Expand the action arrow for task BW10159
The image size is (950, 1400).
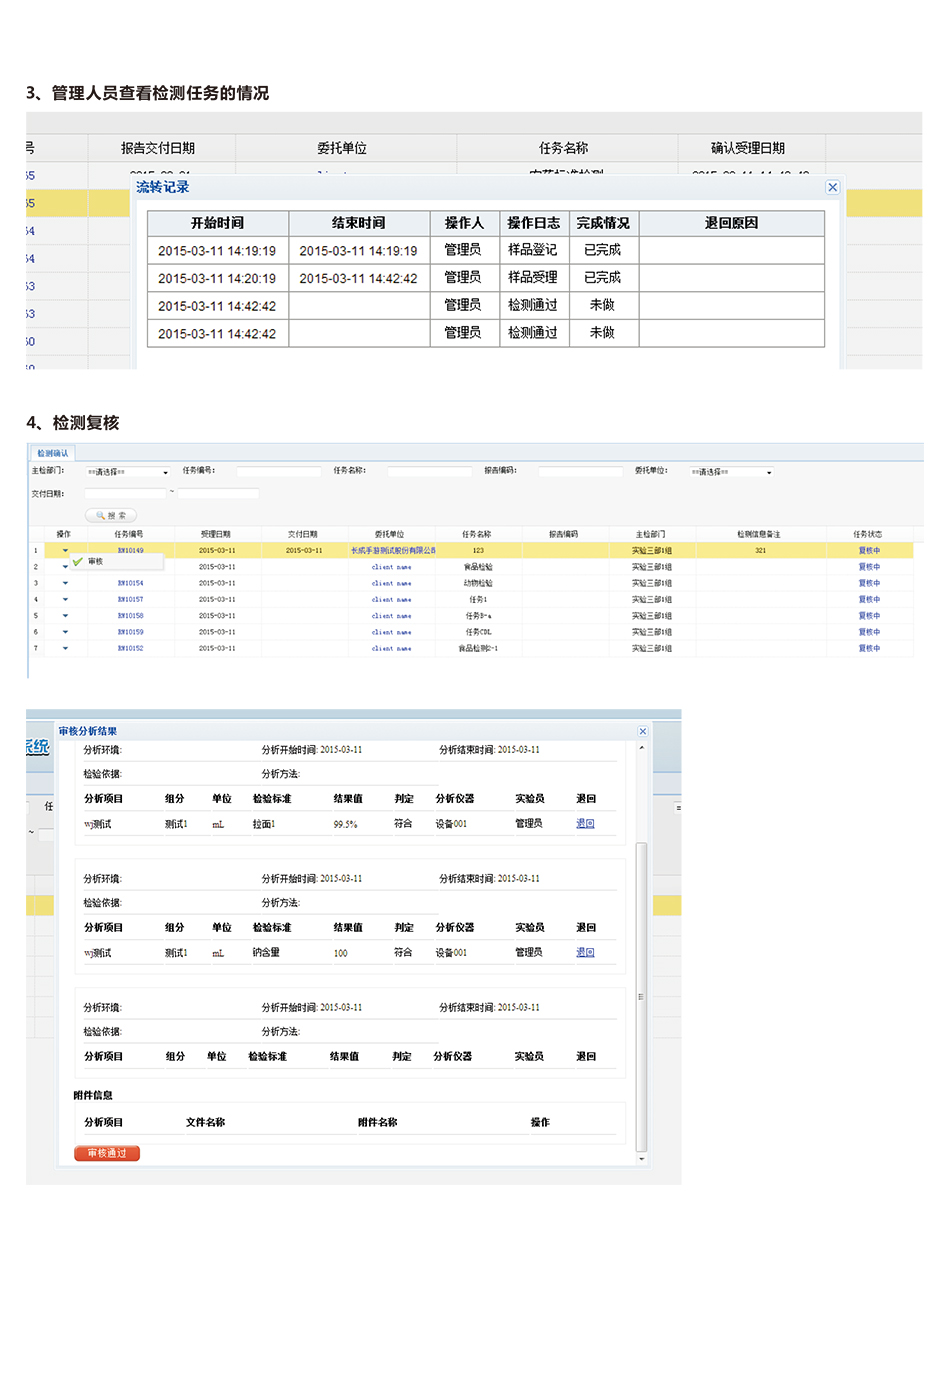(65, 632)
